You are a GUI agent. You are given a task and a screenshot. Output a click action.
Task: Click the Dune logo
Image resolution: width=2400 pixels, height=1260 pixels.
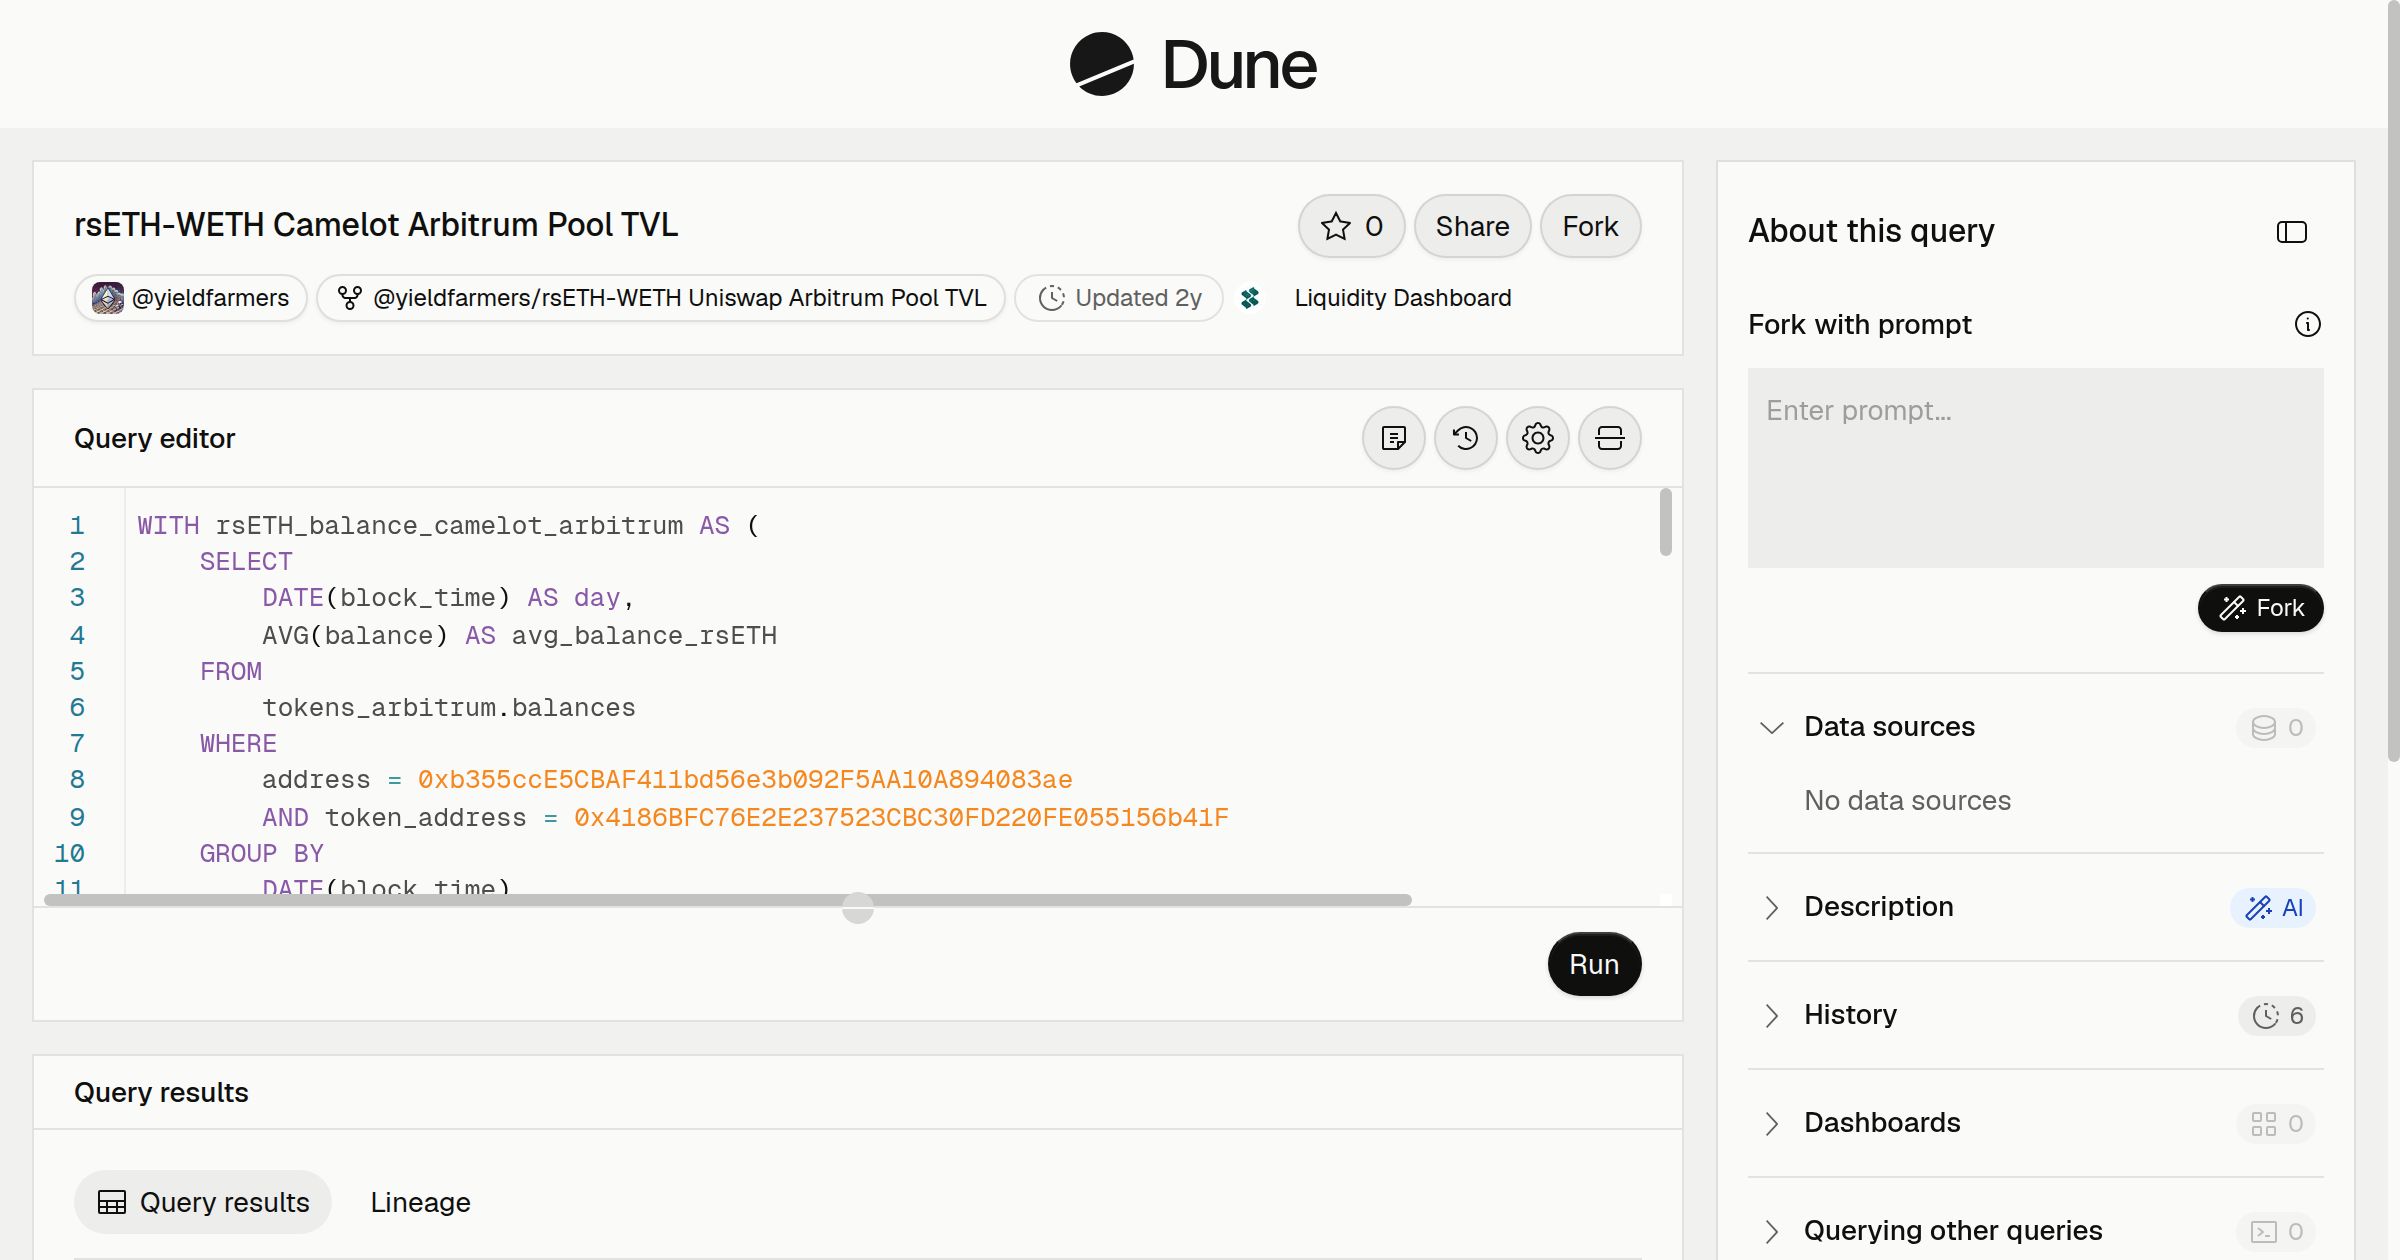1193,64
